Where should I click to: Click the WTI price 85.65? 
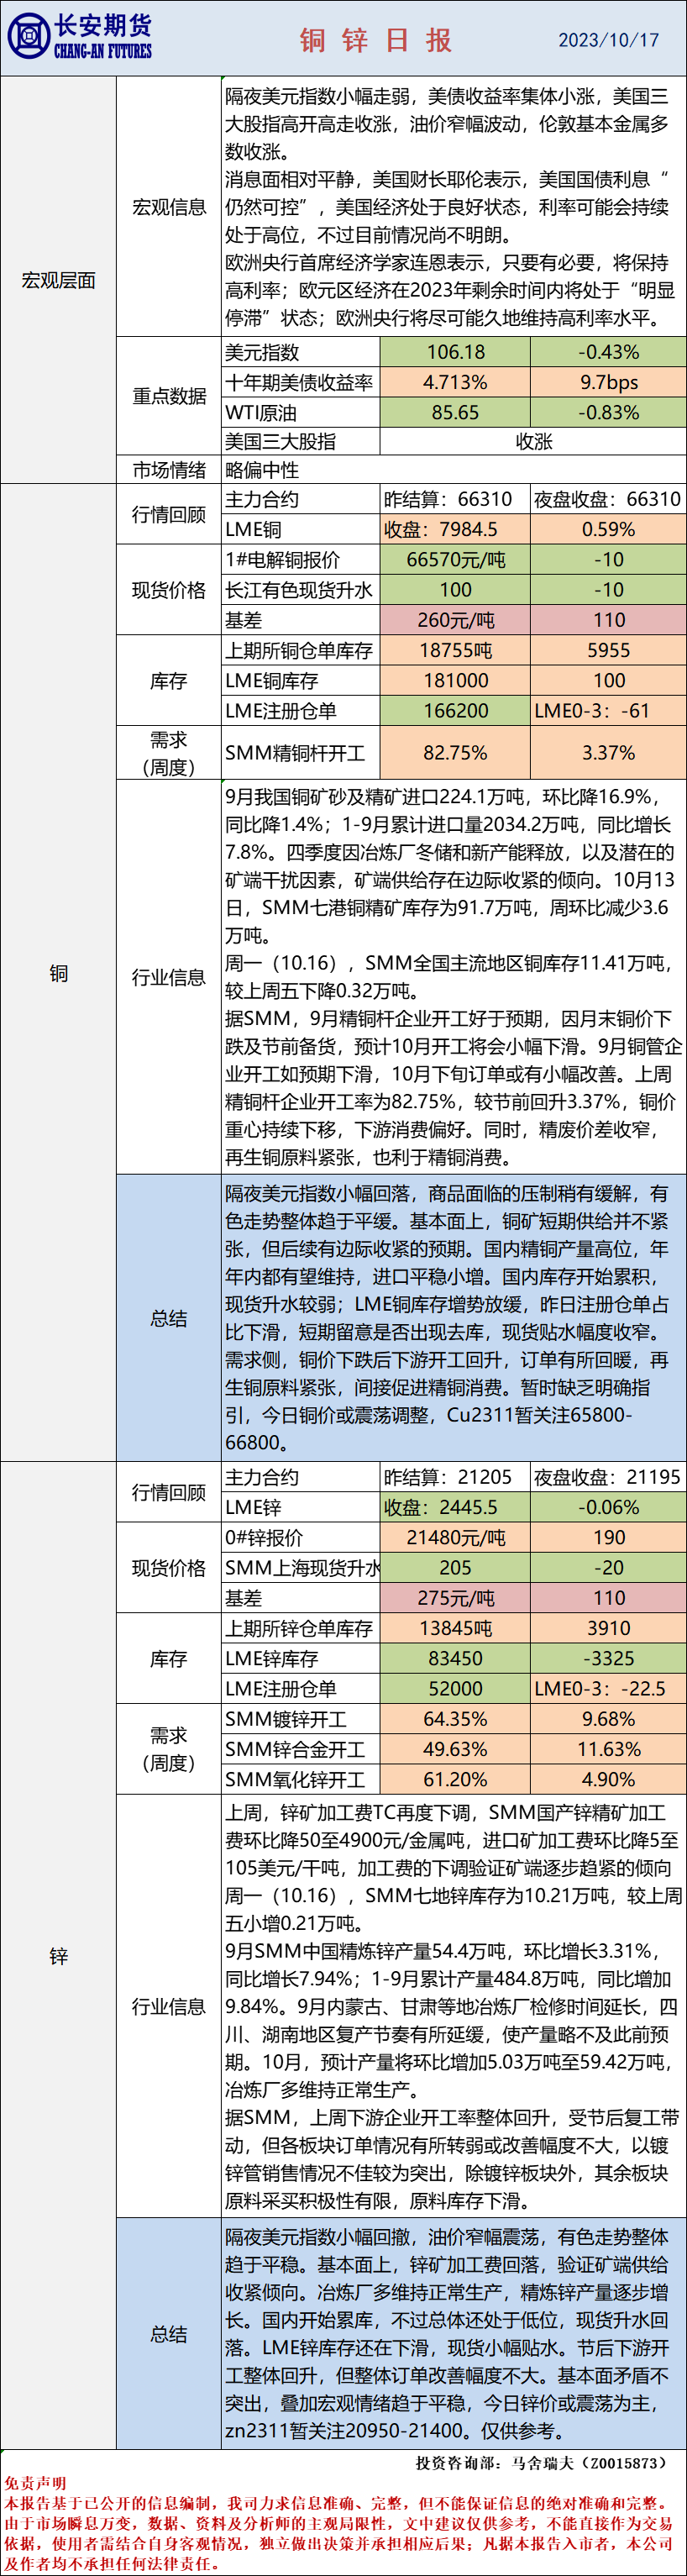(455, 412)
